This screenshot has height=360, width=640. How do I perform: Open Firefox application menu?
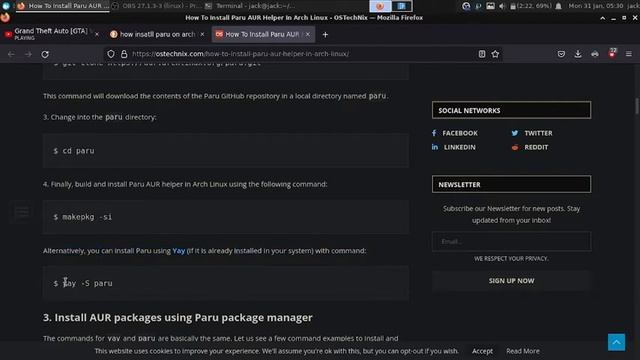pyautogui.click(x=629, y=54)
